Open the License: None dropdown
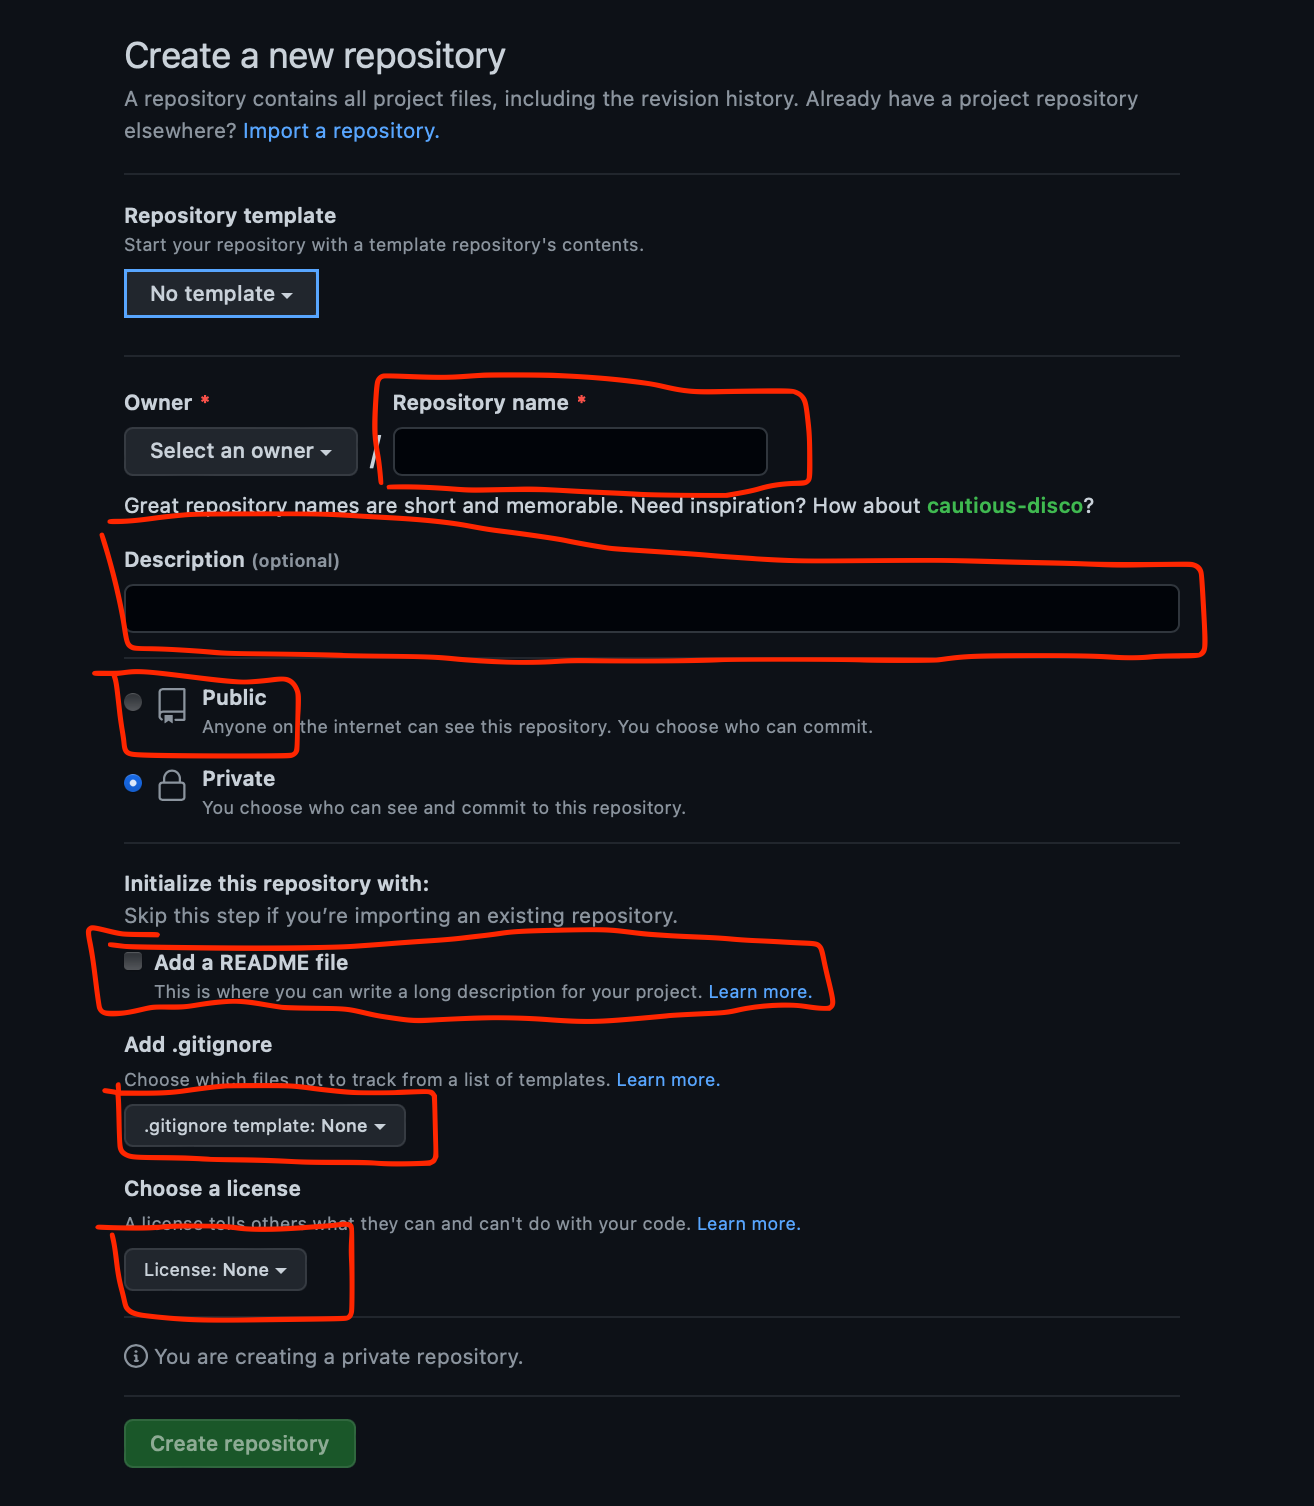The height and width of the screenshot is (1506, 1314). (x=215, y=1270)
